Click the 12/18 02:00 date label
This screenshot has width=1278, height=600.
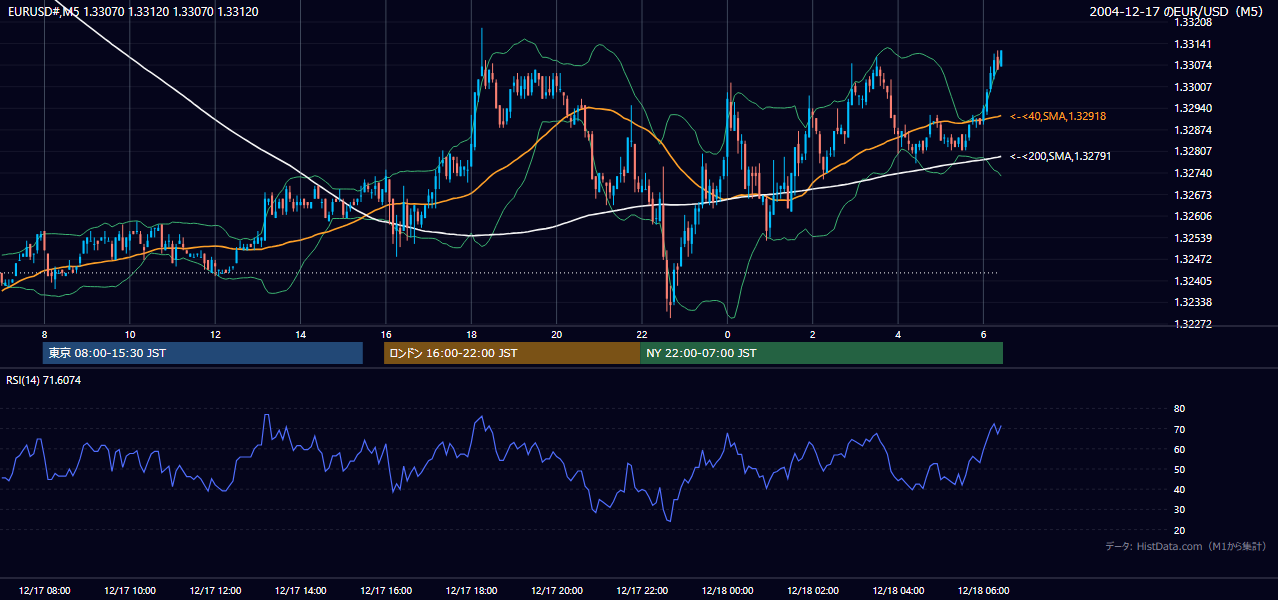click(813, 591)
